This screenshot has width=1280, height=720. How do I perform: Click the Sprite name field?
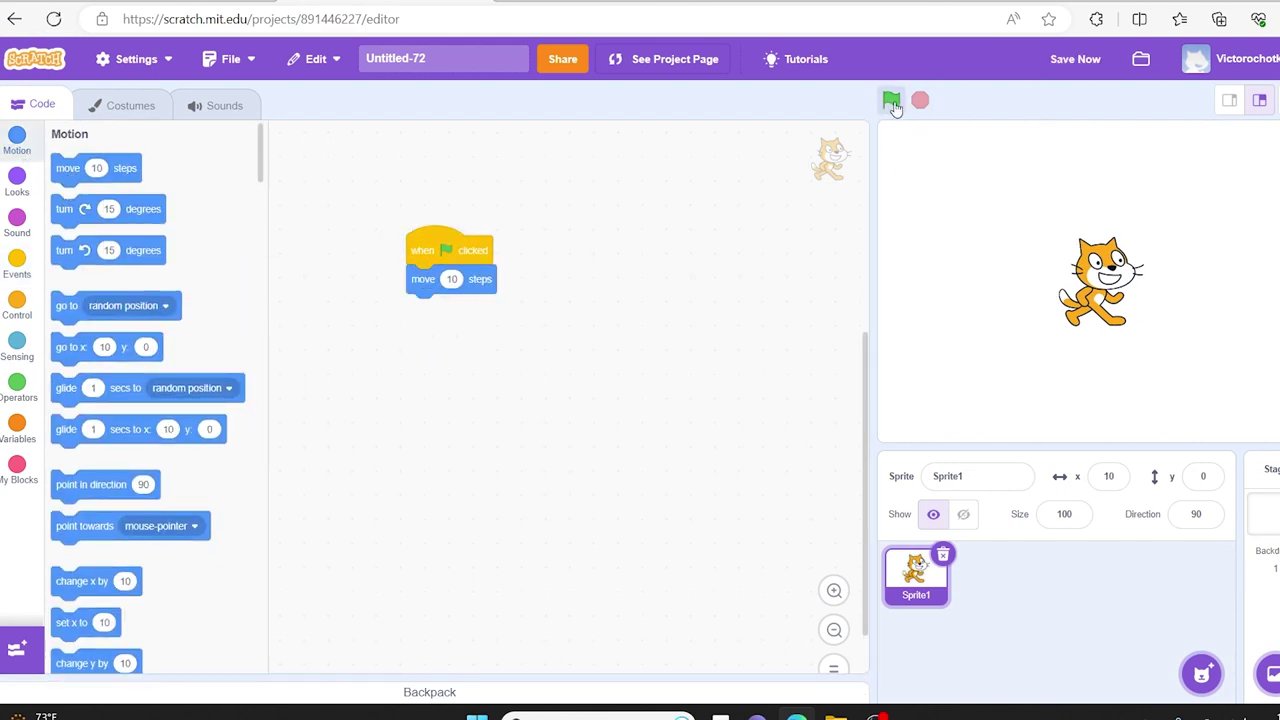tap(977, 476)
